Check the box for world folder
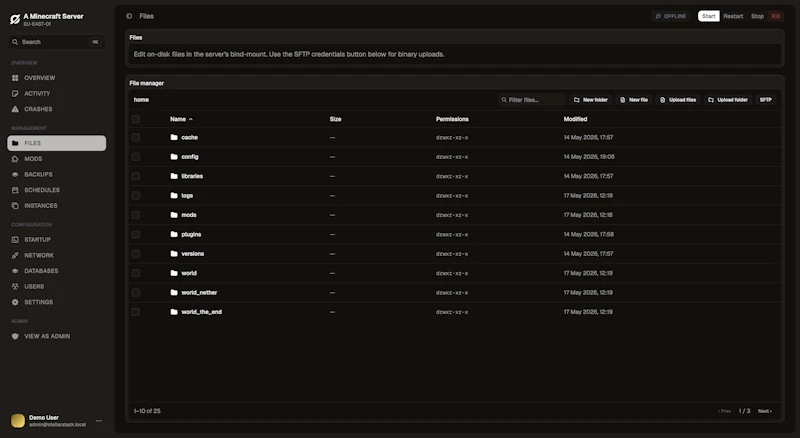Screen dimensions: 800x438 tap(136, 273)
